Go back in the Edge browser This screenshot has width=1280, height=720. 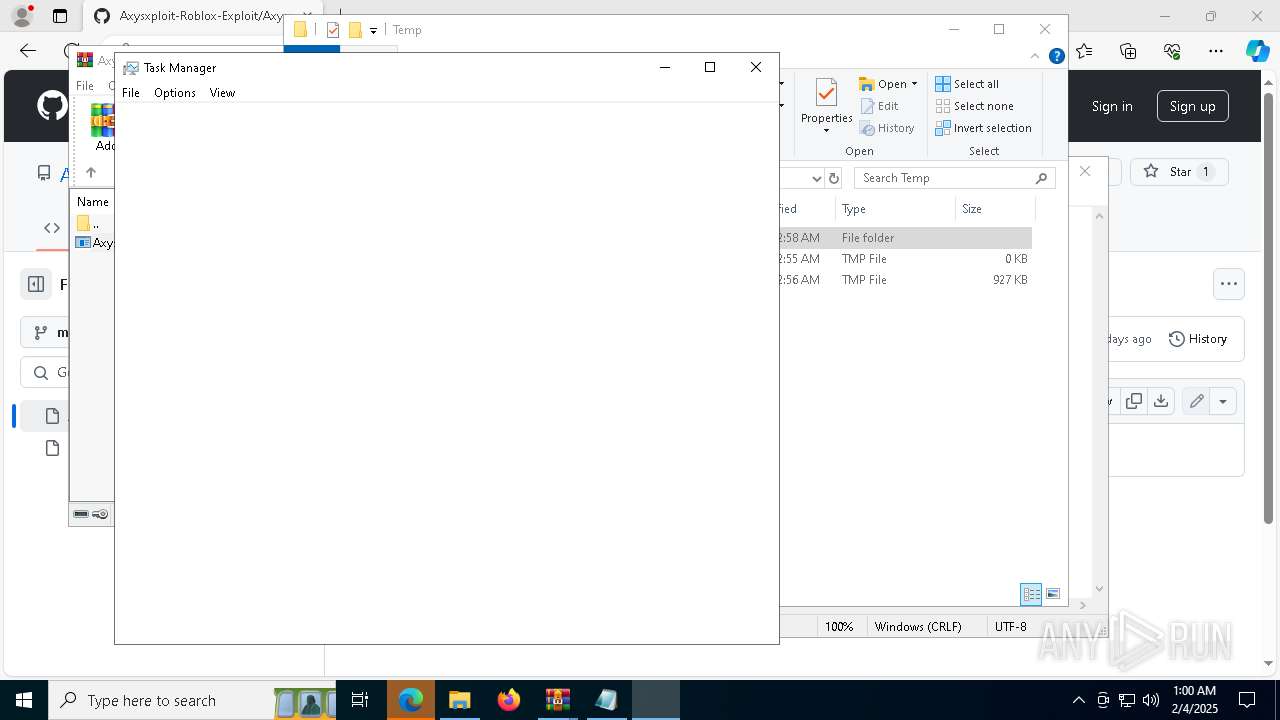tap(28, 51)
